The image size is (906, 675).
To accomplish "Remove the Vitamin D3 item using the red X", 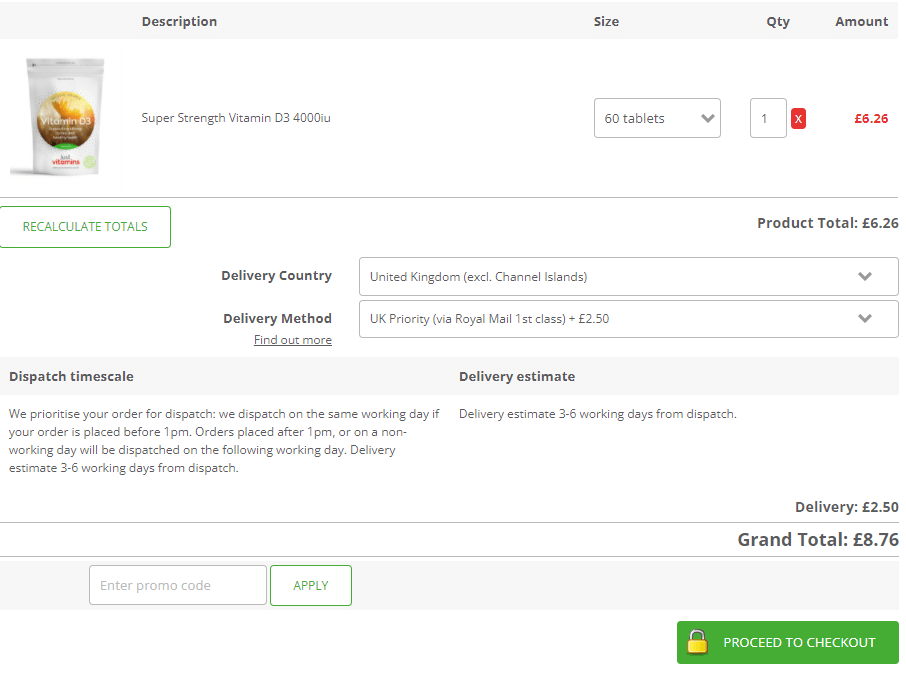I will 798,118.
